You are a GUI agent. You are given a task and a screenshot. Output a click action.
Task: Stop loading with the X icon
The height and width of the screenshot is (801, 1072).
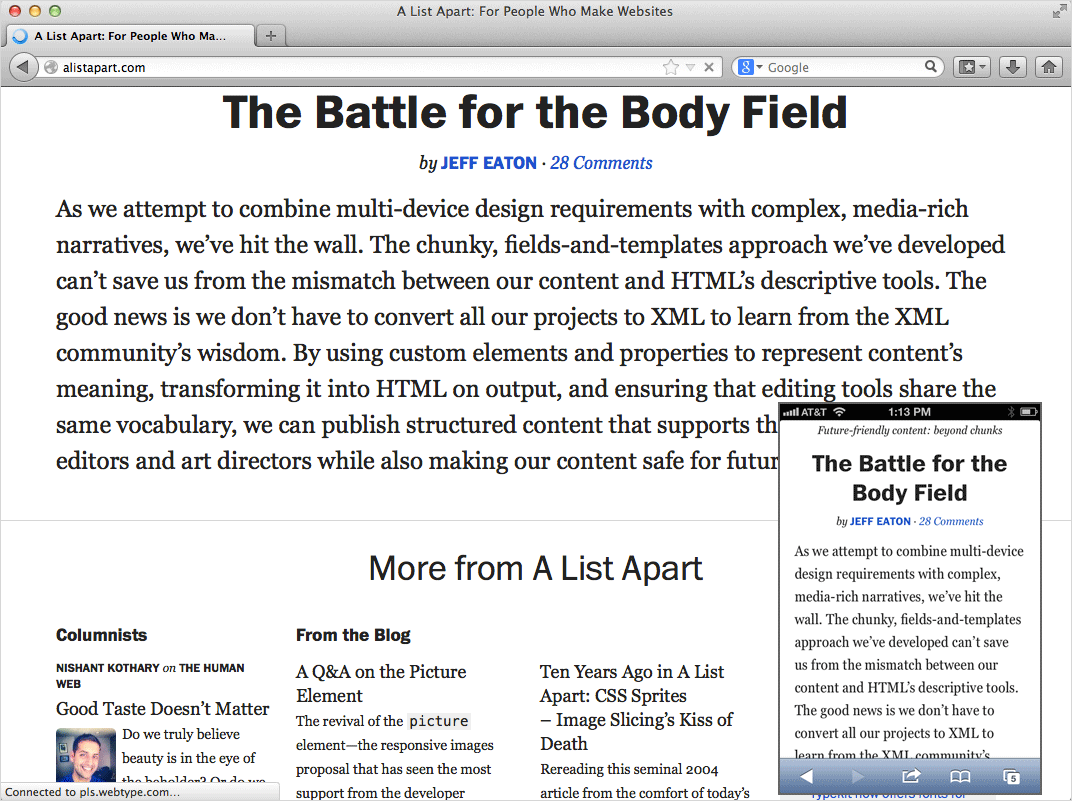[709, 67]
